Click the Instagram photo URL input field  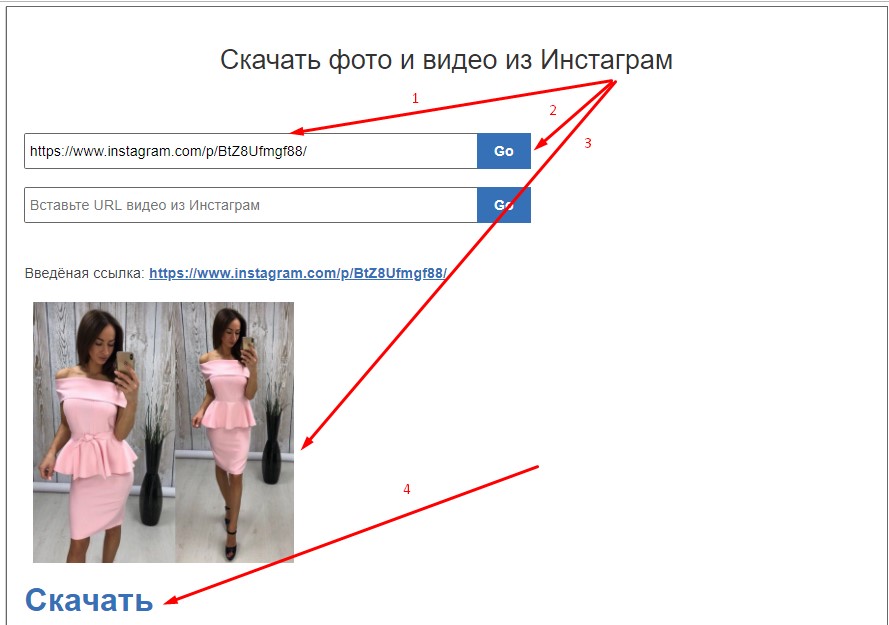[251, 151]
